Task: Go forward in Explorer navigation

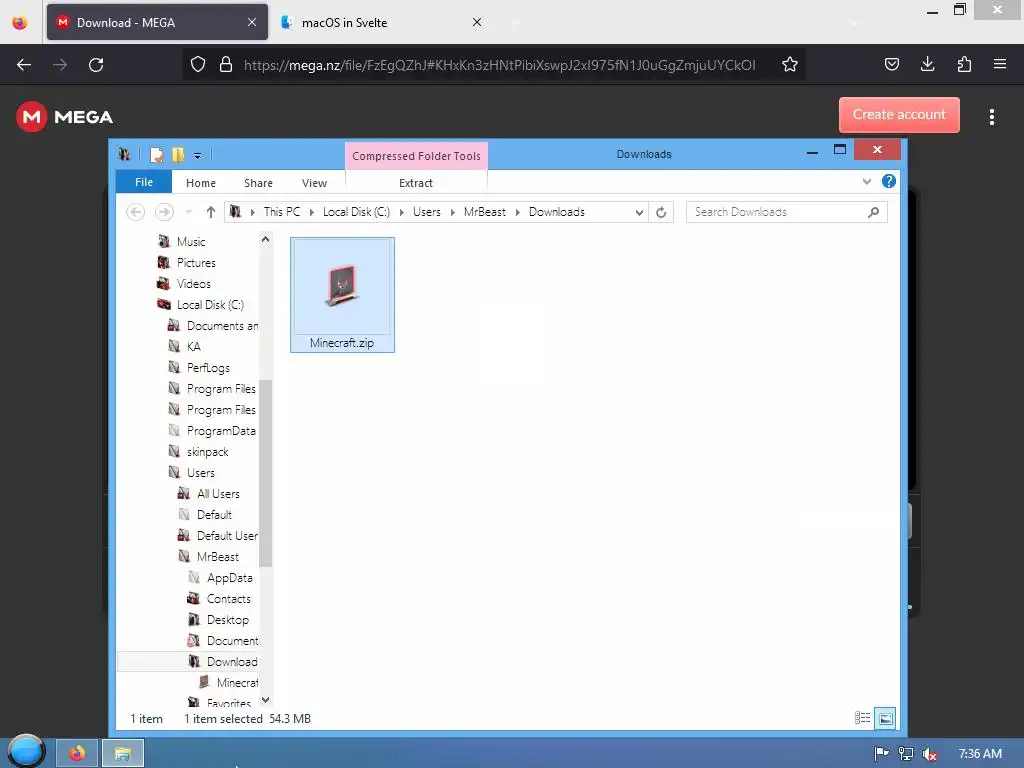Action: (164, 212)
